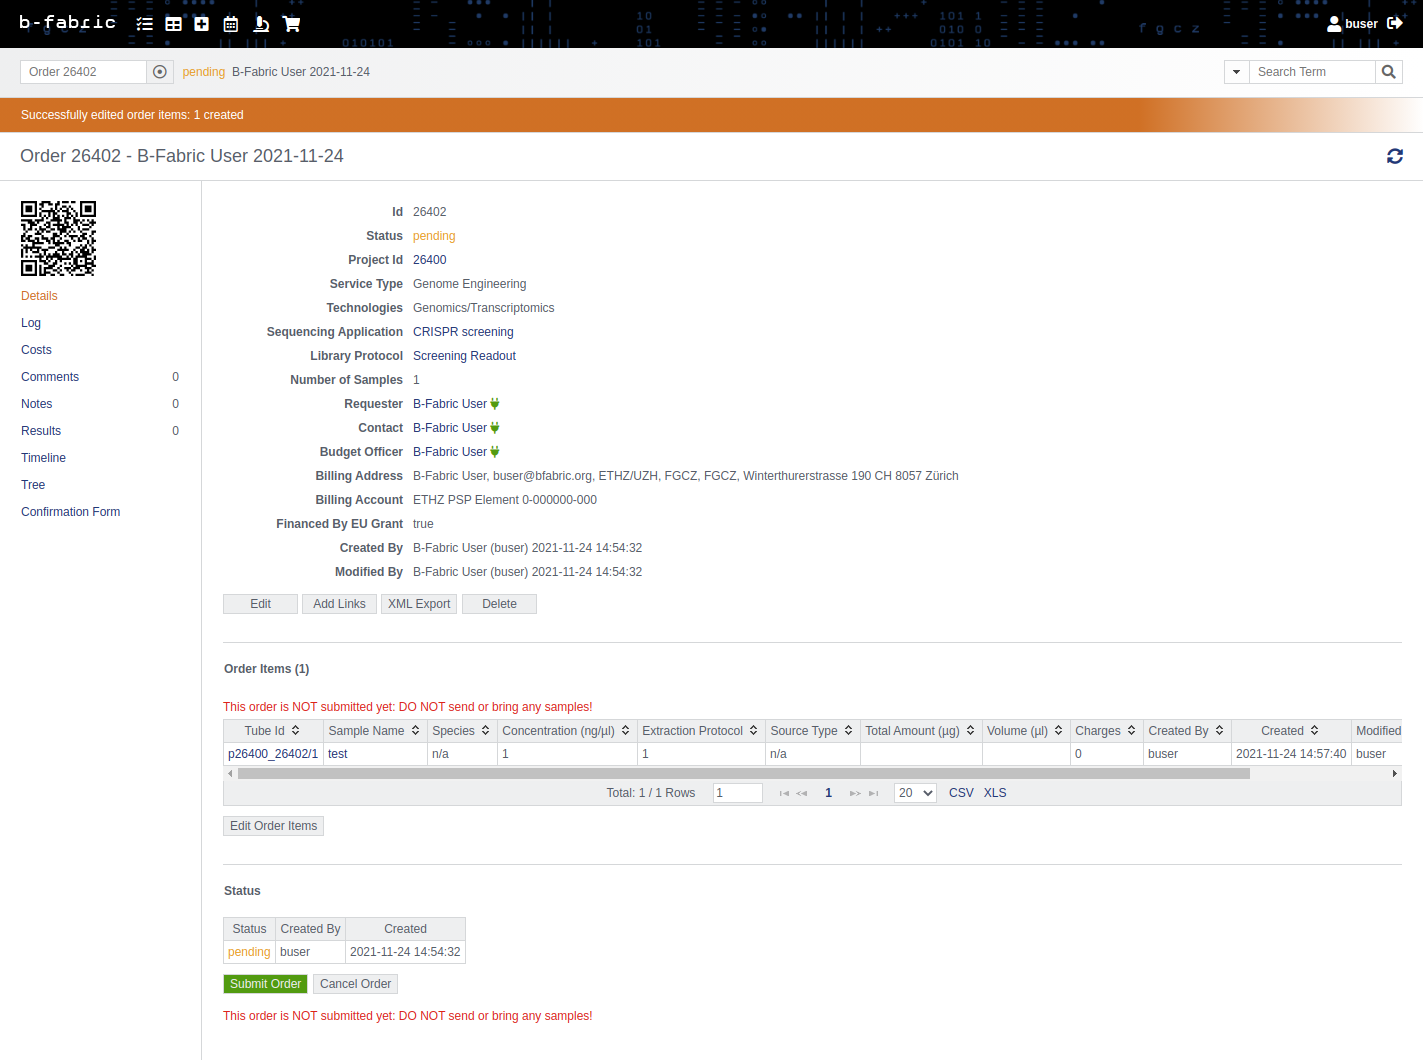Open the task list icon in header
Viewport: 1423px width, 1060px height.
tap(145, 24)
